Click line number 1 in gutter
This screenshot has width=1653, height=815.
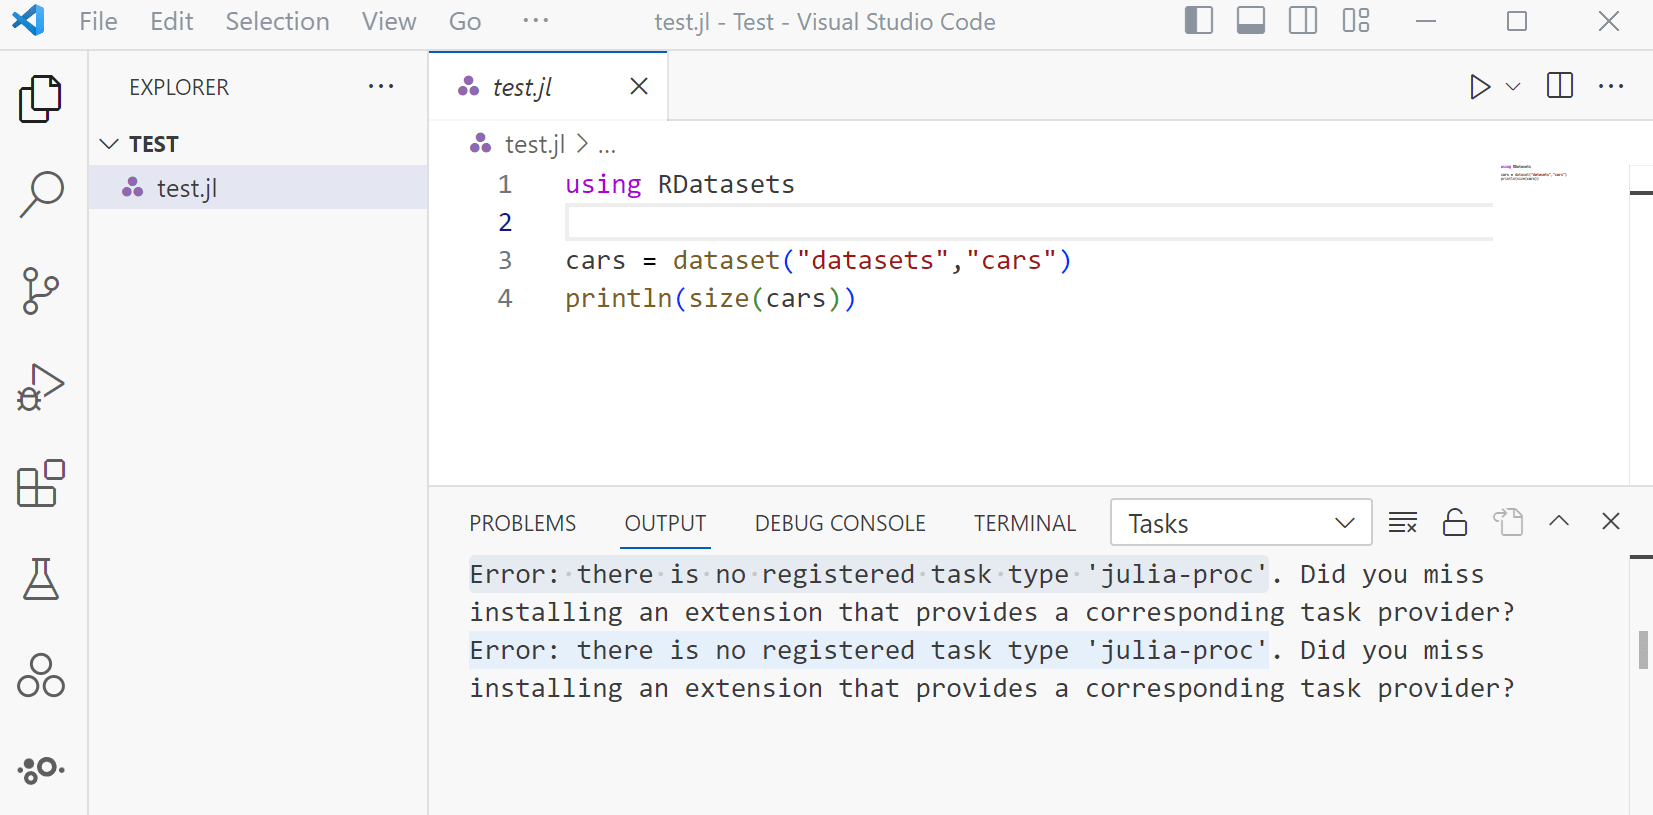click(505, 184)
